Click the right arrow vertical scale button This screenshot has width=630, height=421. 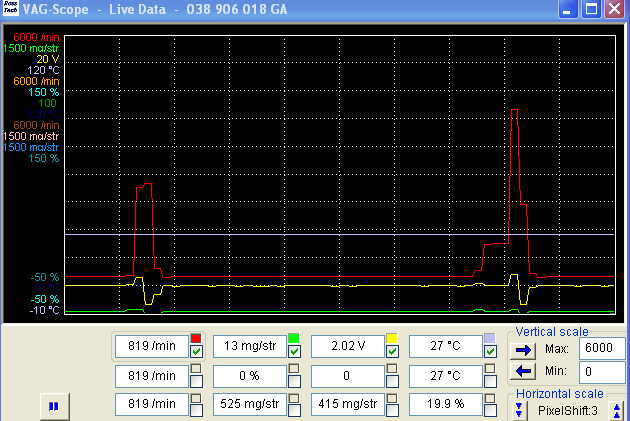point(524,350)
